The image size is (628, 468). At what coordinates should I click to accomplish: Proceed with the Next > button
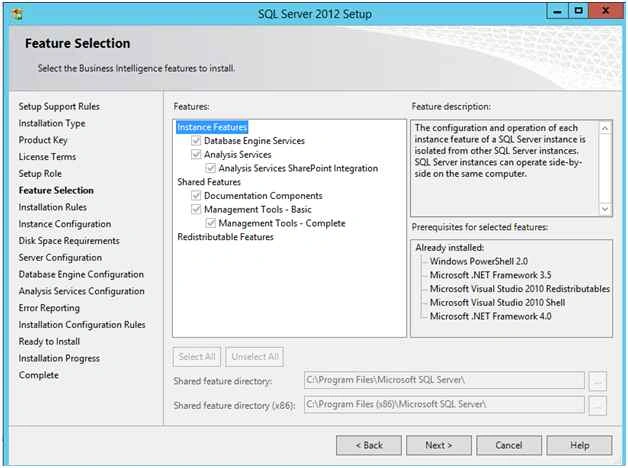[439, 445]
